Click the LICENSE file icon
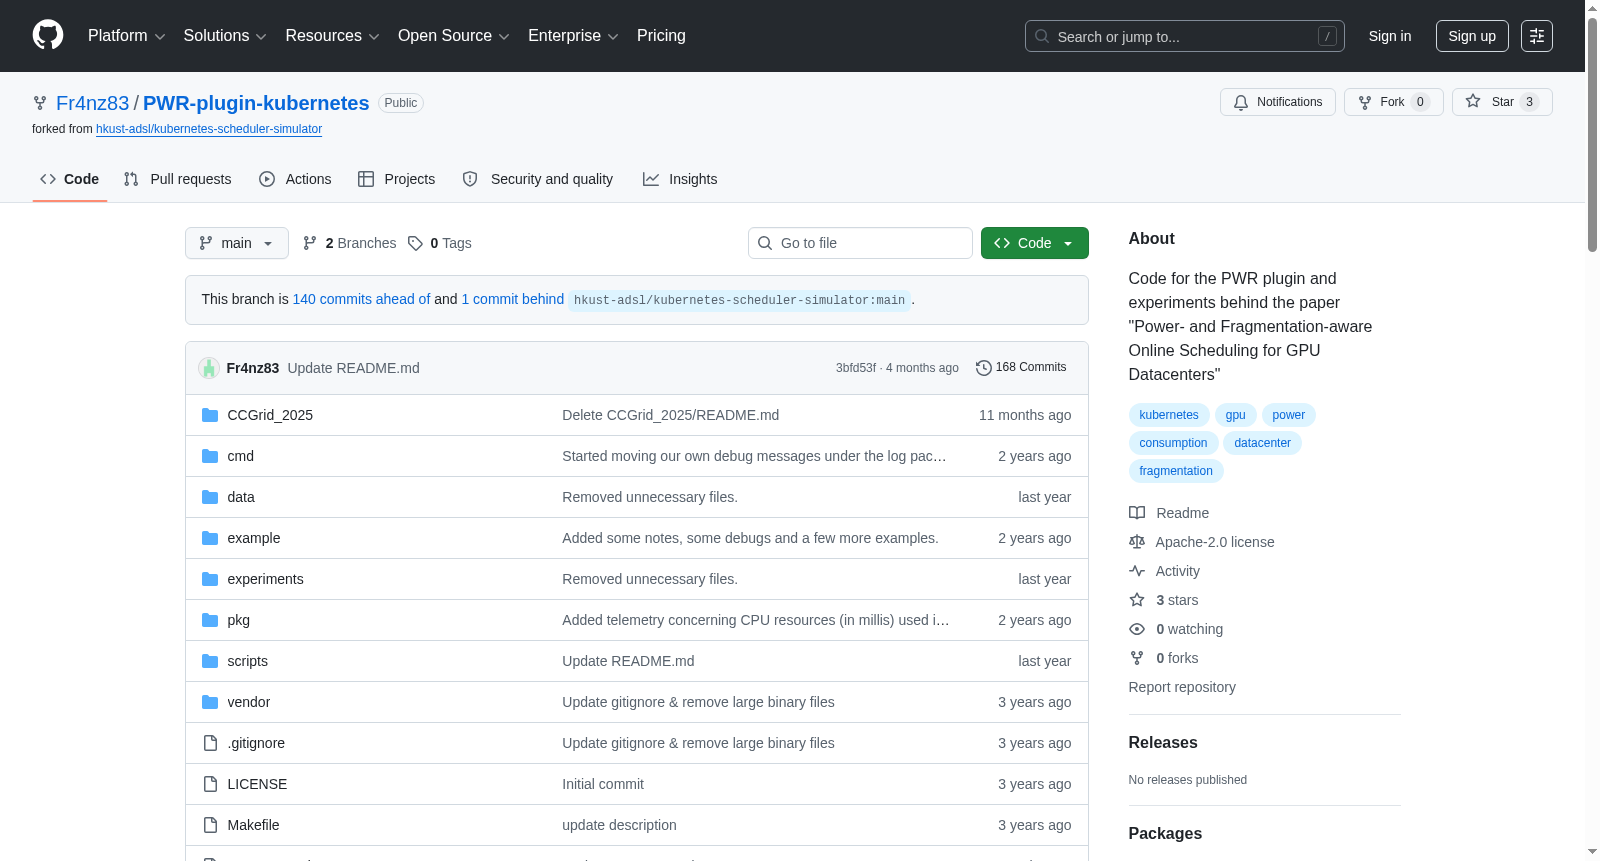The width and height of the screenshot is (1600, 861). coord(210,784)
